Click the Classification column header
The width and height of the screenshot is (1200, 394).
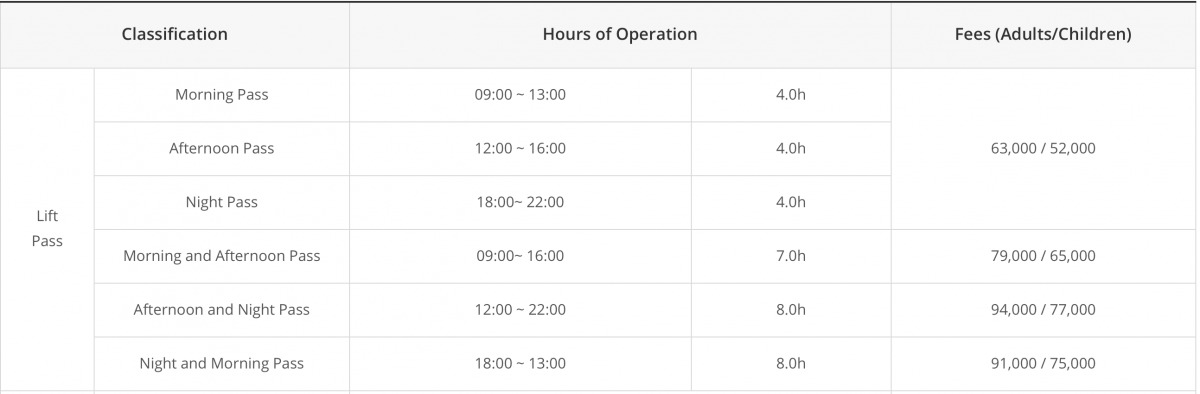point(175,34)
